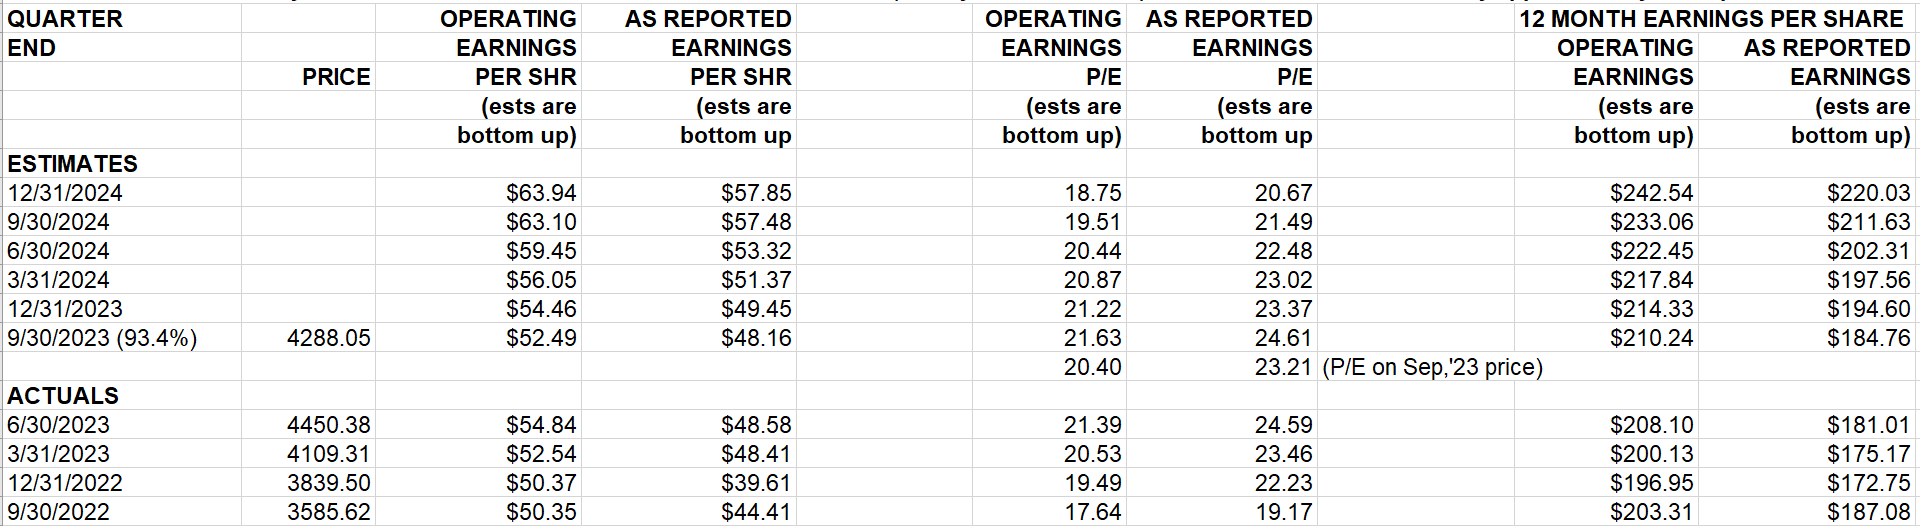Click the 12/31/2022 quarter end cell

pyautogui.click(x=65, y=483)
